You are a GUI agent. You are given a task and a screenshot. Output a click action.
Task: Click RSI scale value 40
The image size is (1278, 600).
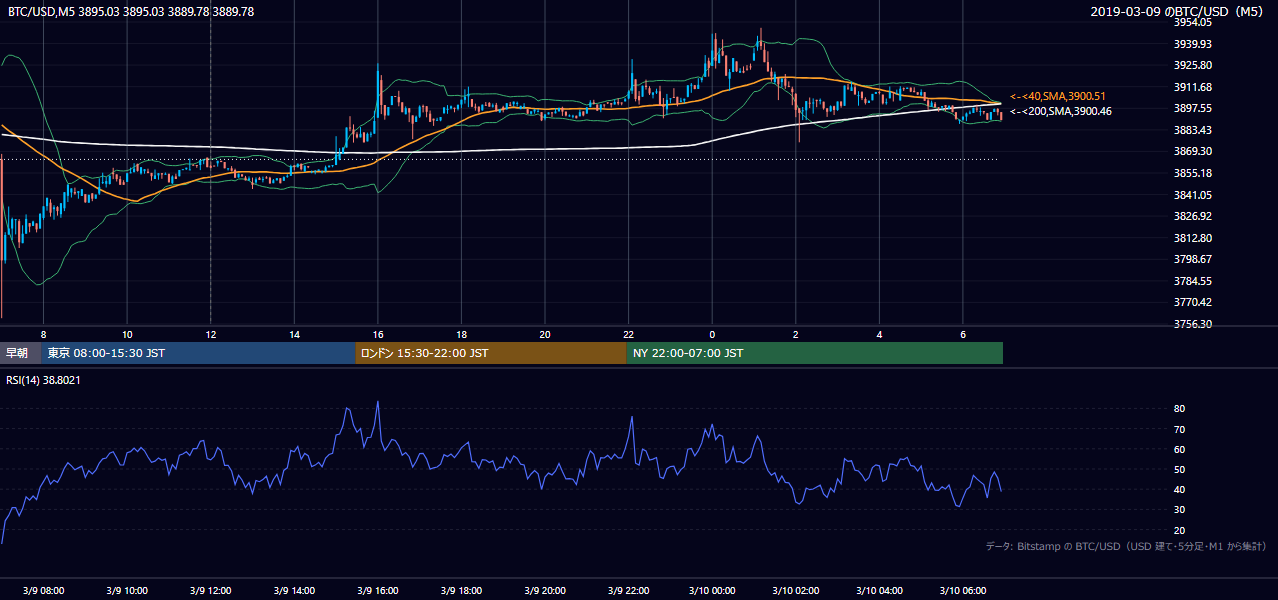[x=1179, y=489]
